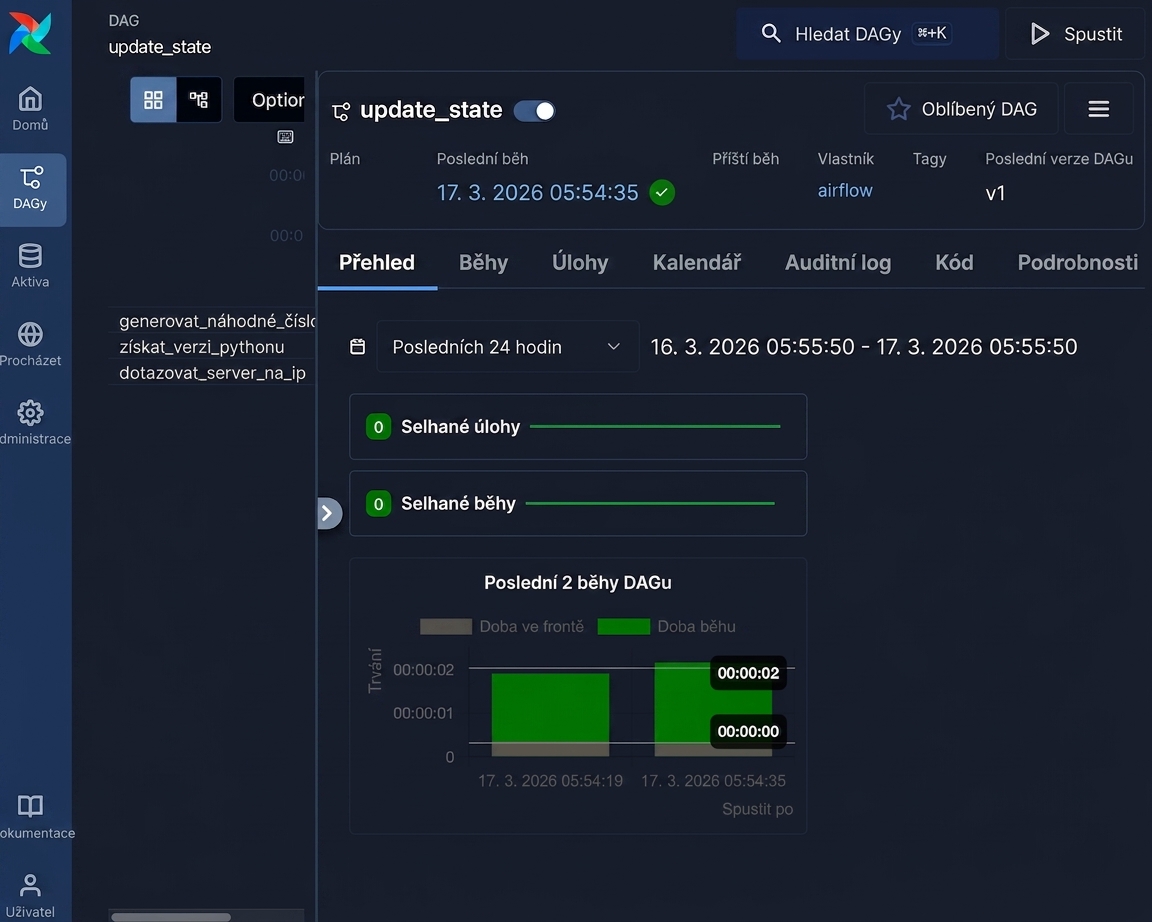Open the Kód tab
This screenshot has width=1152, height=922.
coord(954,263)
